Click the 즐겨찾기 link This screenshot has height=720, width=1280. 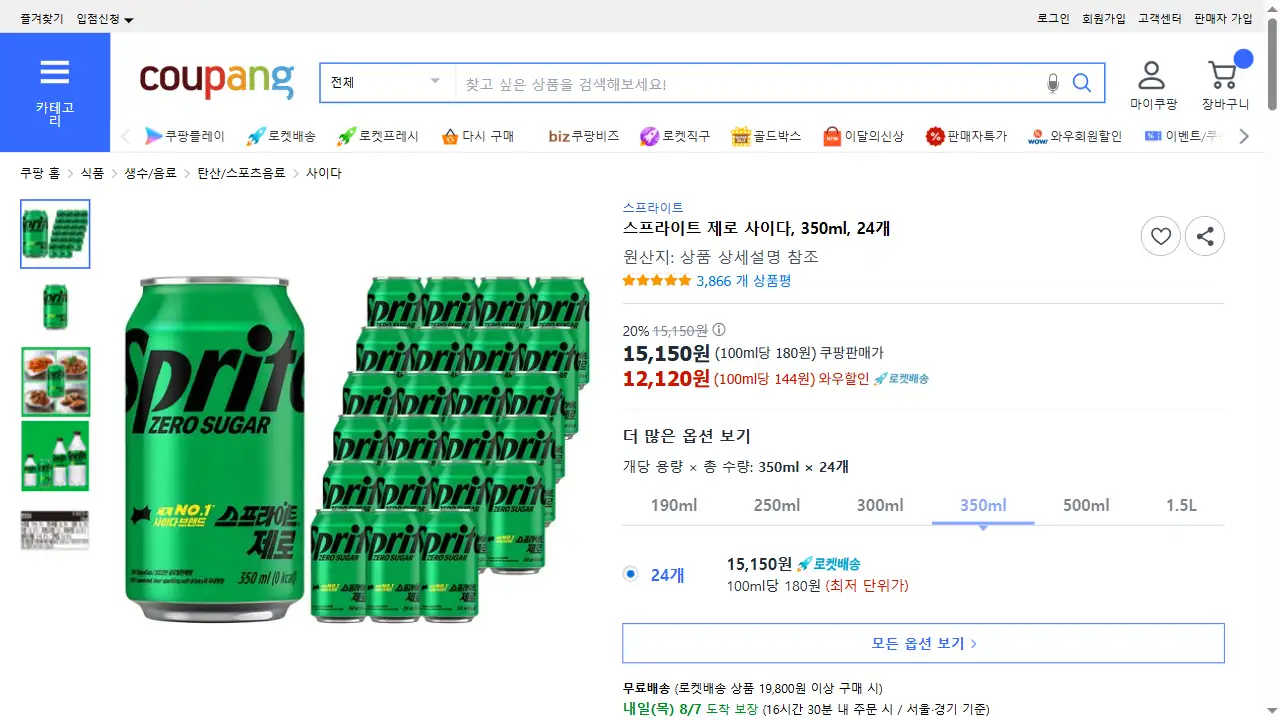point(41,19)
